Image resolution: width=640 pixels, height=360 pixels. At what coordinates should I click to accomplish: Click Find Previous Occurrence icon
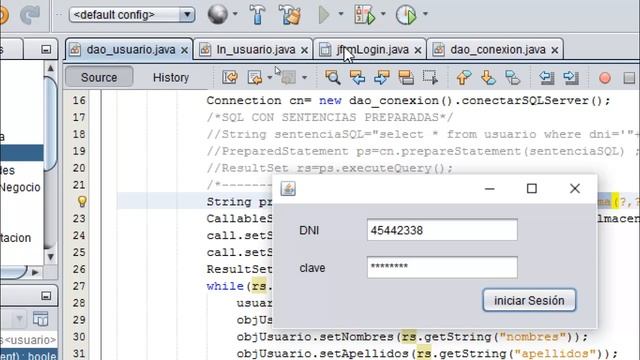click(x=357, y=77)
